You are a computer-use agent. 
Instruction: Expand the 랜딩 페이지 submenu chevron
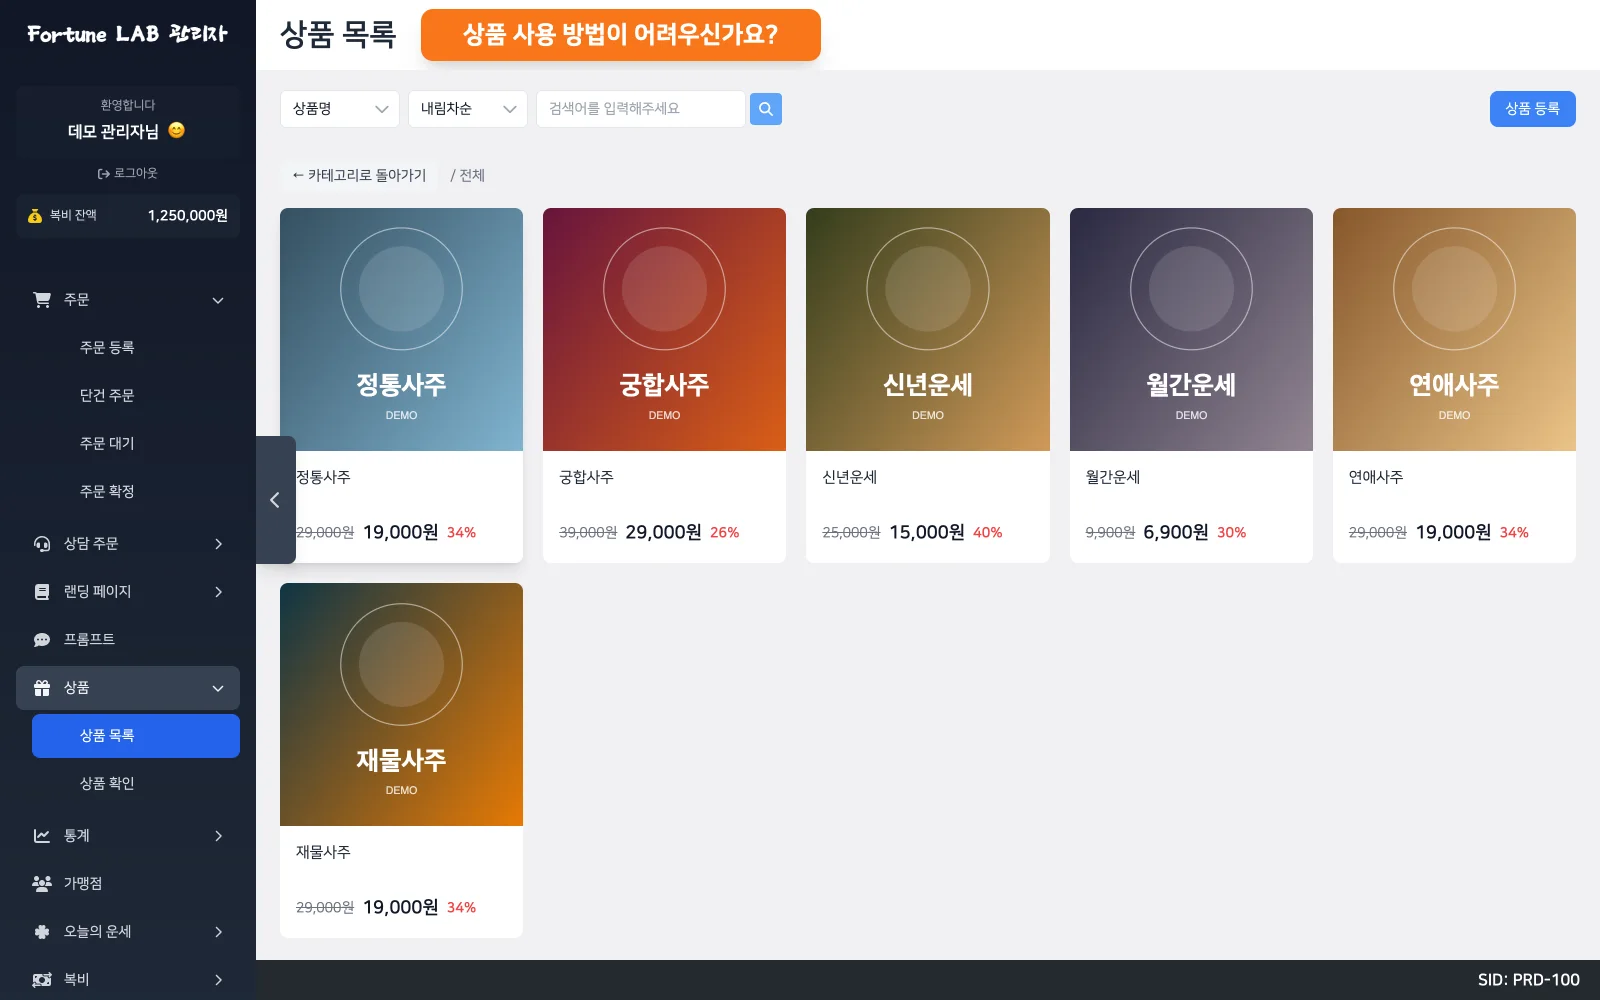218,592
